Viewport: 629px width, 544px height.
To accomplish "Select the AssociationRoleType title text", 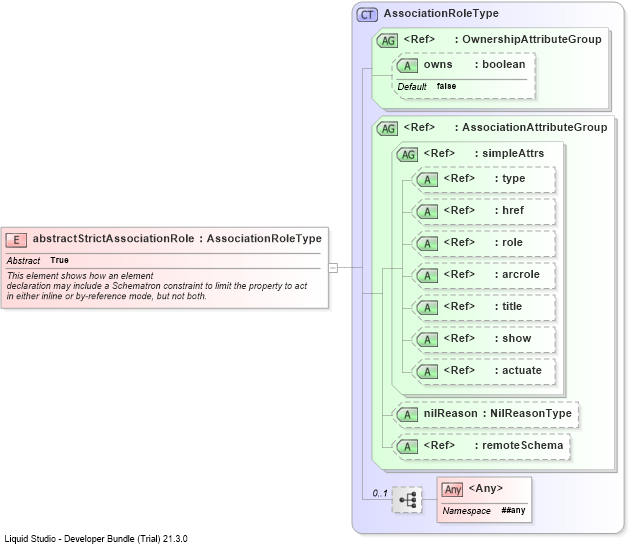I will click(441, 13).
